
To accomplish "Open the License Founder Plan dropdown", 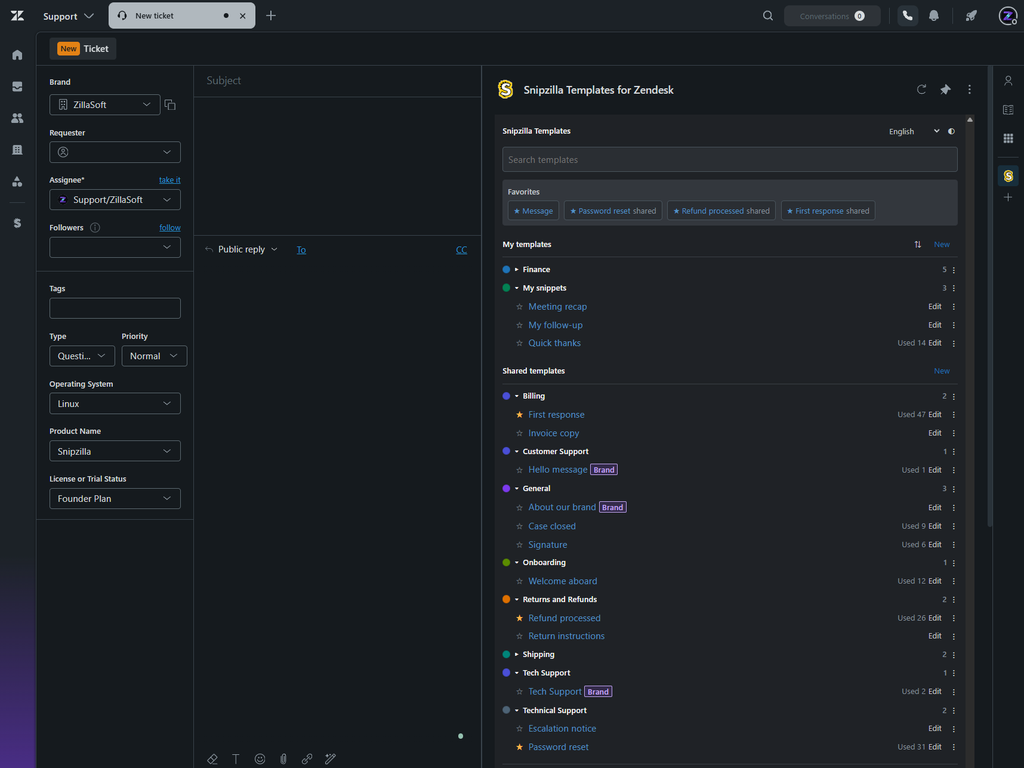I will pyautogui.click(x=115, y=499).
